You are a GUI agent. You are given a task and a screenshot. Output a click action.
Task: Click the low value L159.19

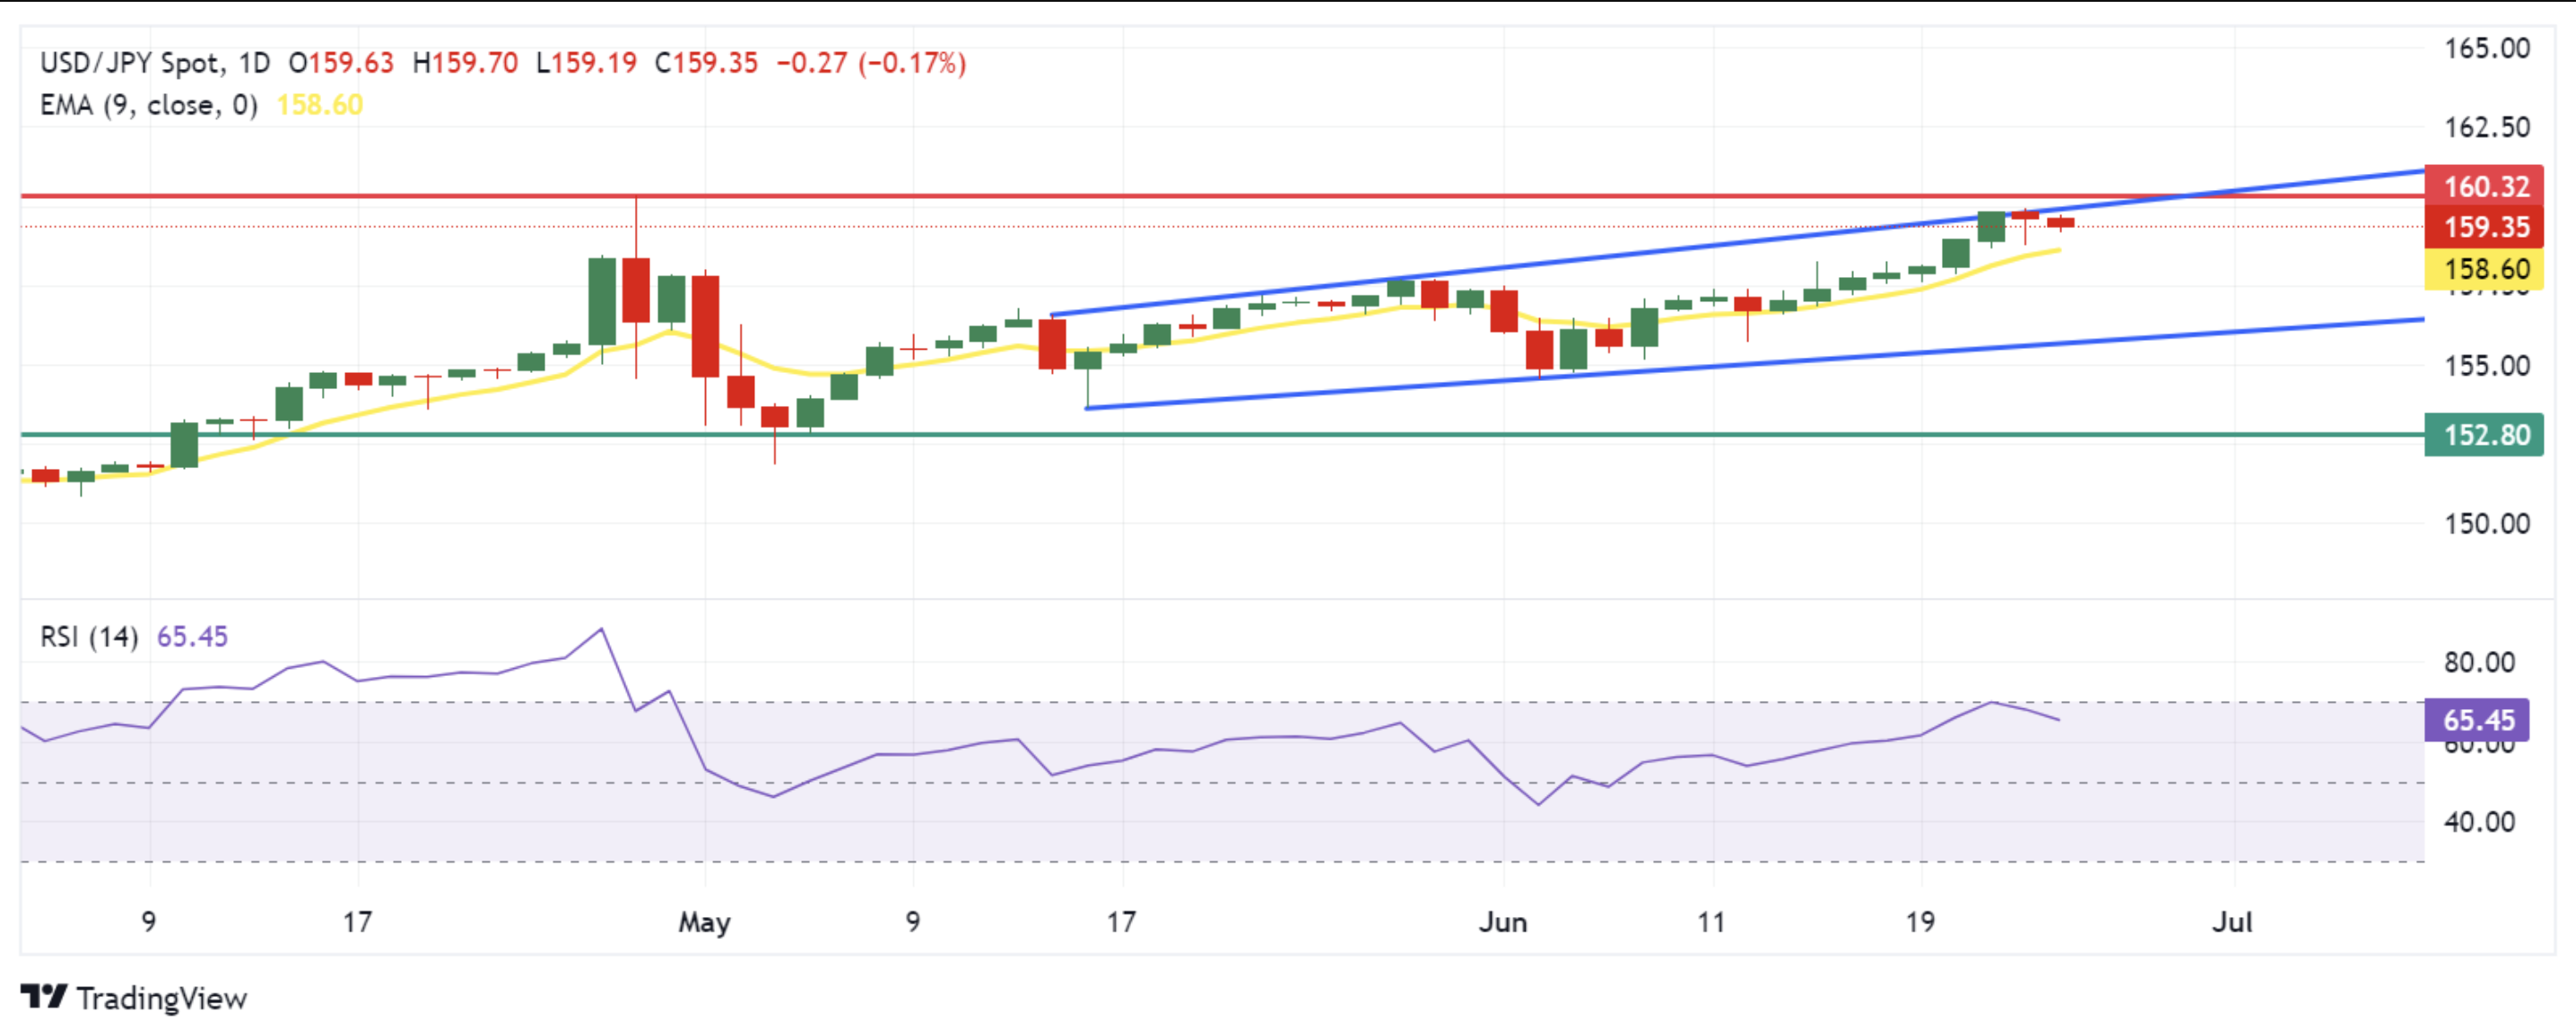[x=586, y=63]
